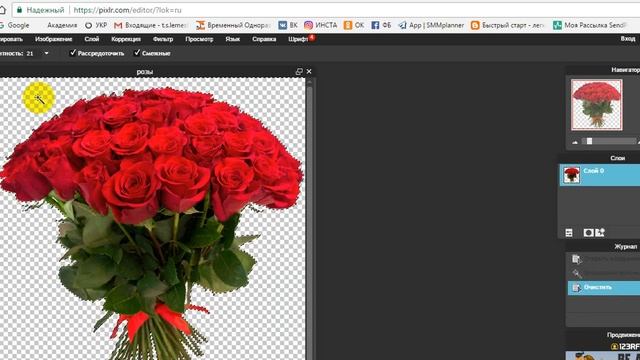
Task: Open the Фильтр menu
Action: coord(163,39)
